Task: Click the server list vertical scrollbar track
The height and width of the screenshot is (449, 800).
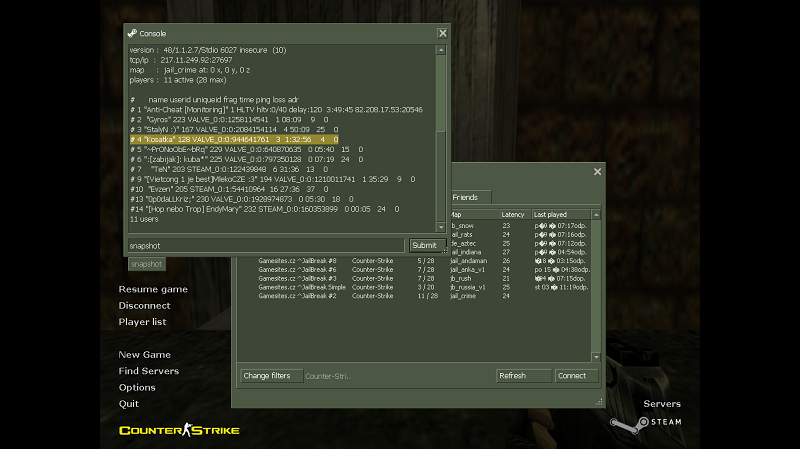Action: 596,286
